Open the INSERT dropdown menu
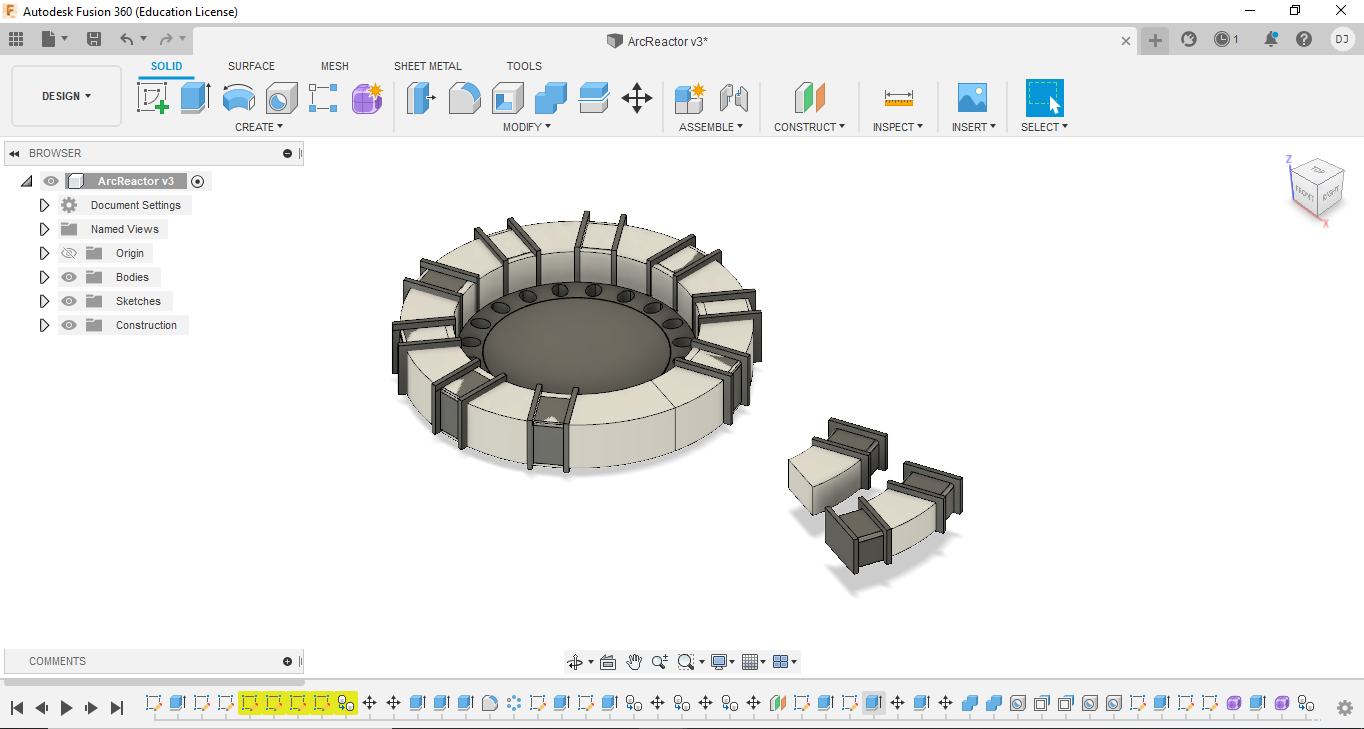This screenshot has height=729, width=1364. point(974,127)
